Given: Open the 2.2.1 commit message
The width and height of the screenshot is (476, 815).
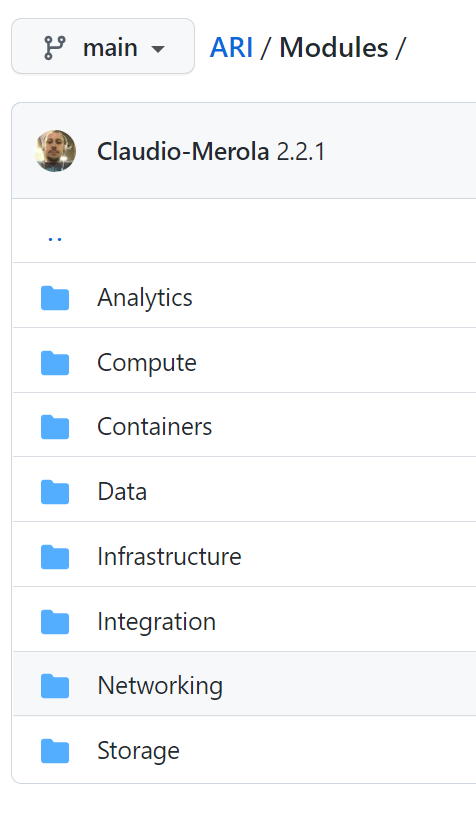Looking at the screenshot, I should [x=301, y=152].
